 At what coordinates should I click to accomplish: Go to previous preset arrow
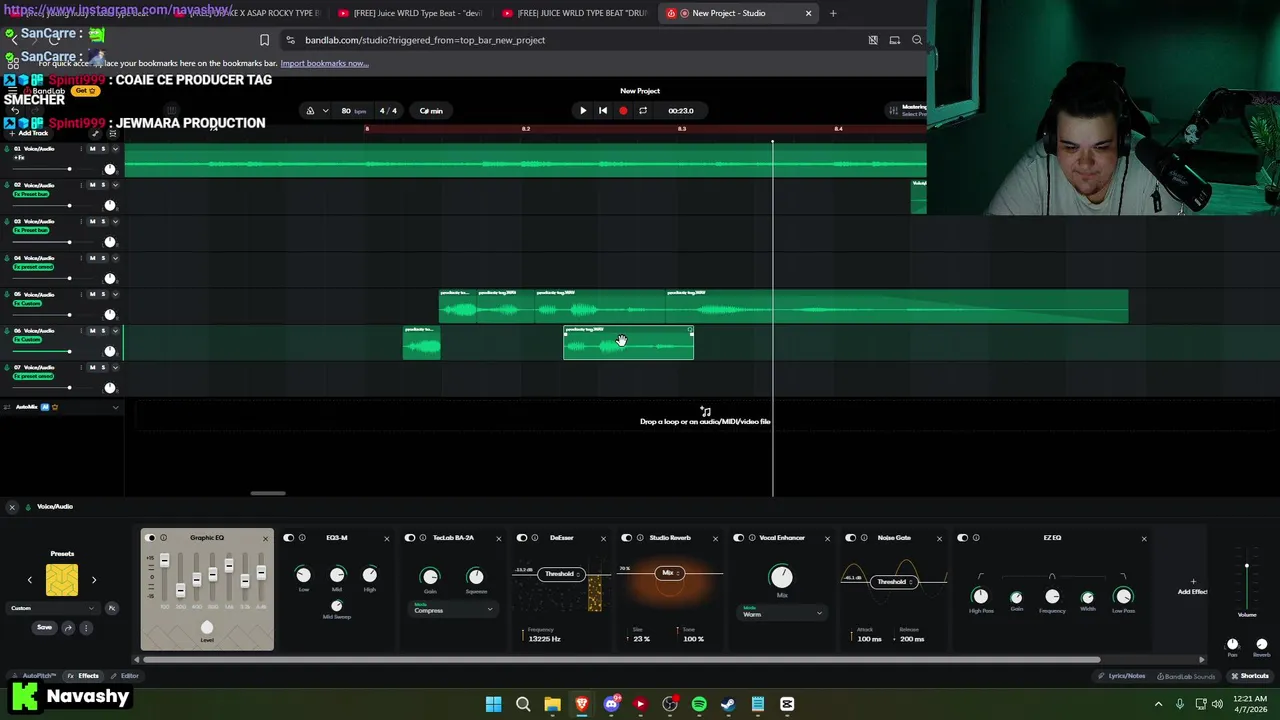click(29, 580)
